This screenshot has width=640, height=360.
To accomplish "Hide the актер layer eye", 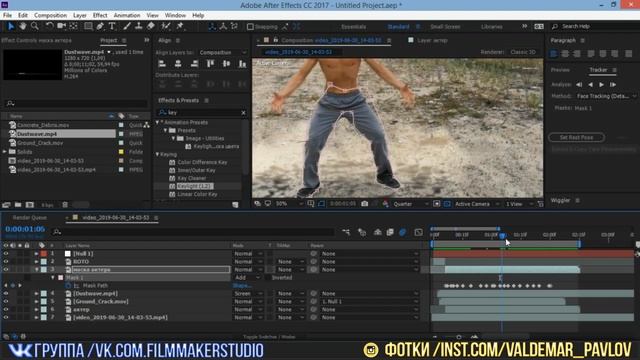I will click(6, 309).
